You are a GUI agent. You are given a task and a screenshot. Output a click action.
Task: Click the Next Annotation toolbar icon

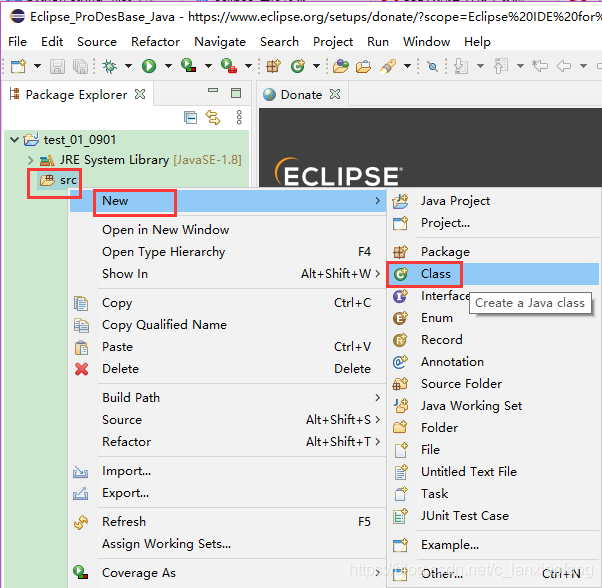(461, 66)
